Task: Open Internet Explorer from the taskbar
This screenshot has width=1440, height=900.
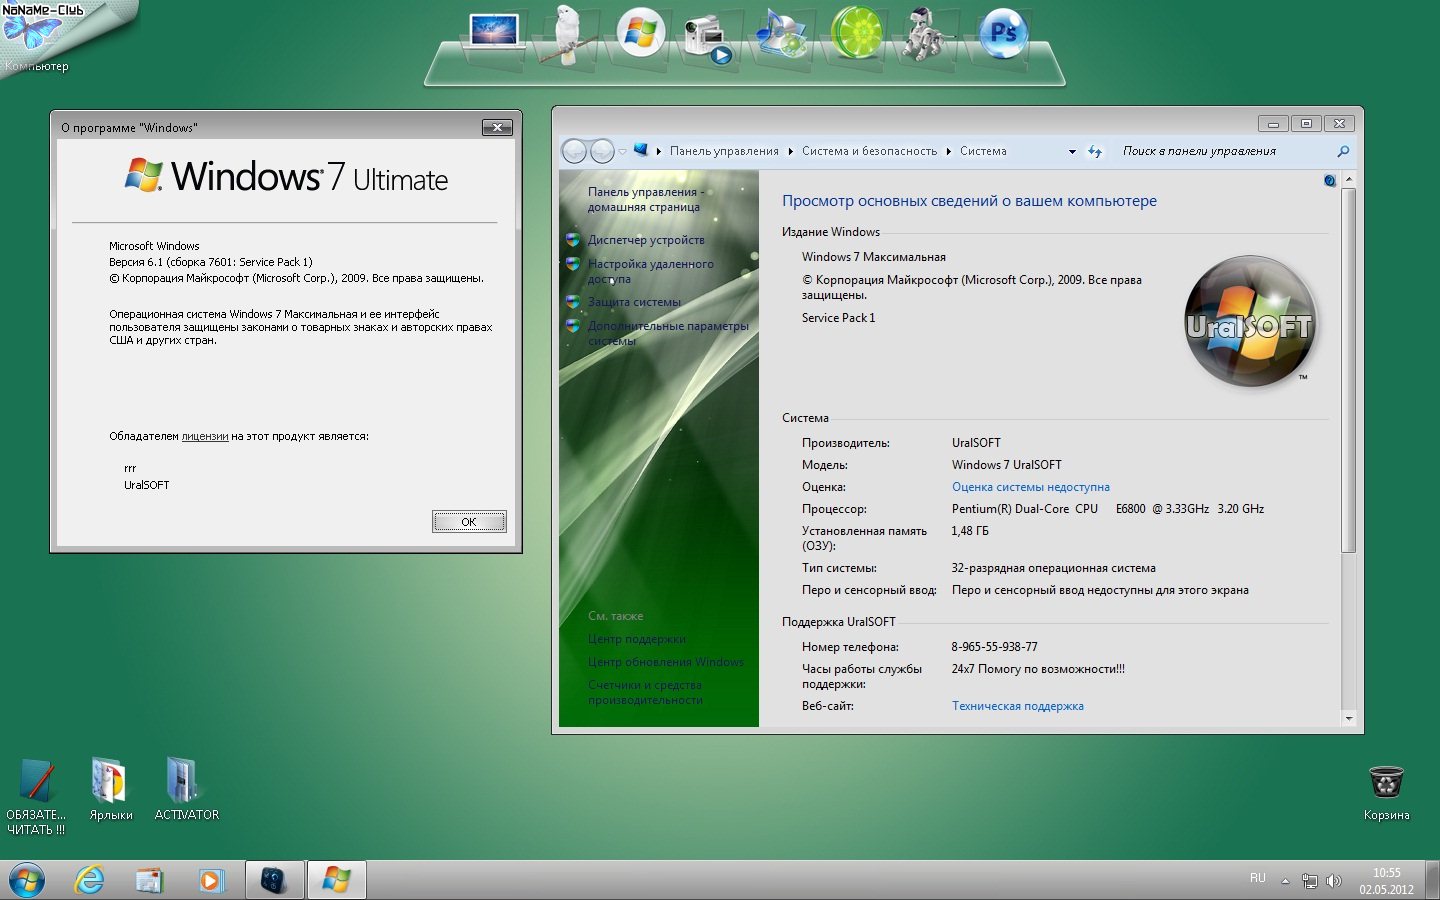Action: 90,880
